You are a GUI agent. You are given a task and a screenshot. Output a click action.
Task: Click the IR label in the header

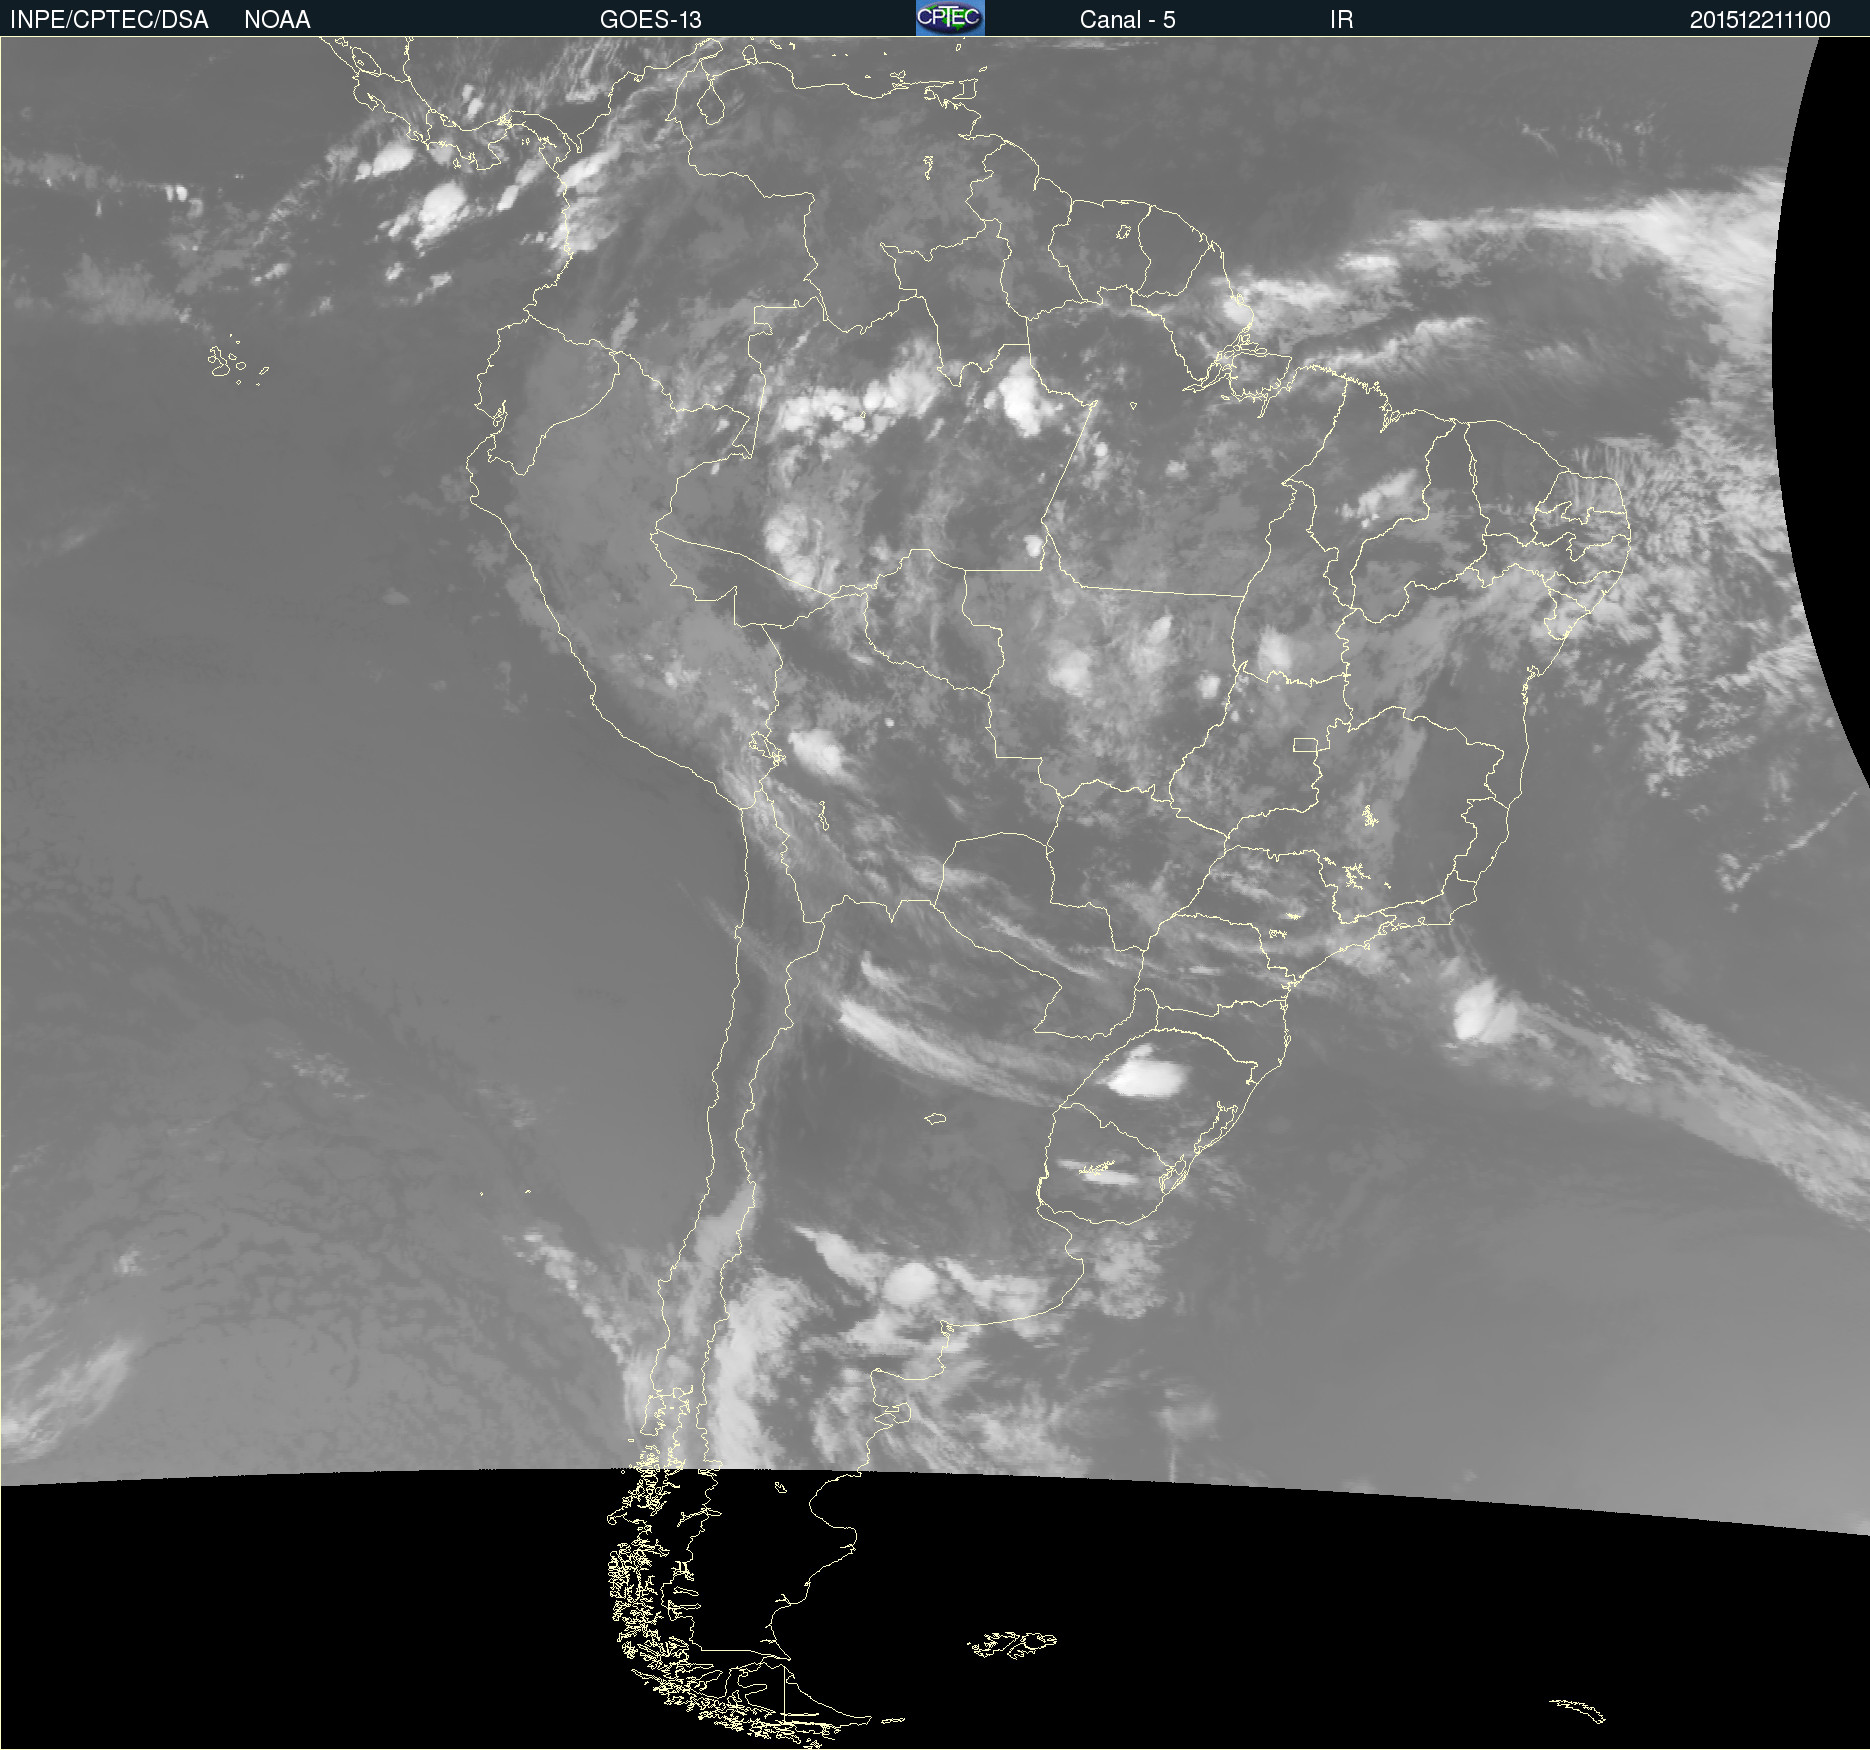tap(1341, 20)
